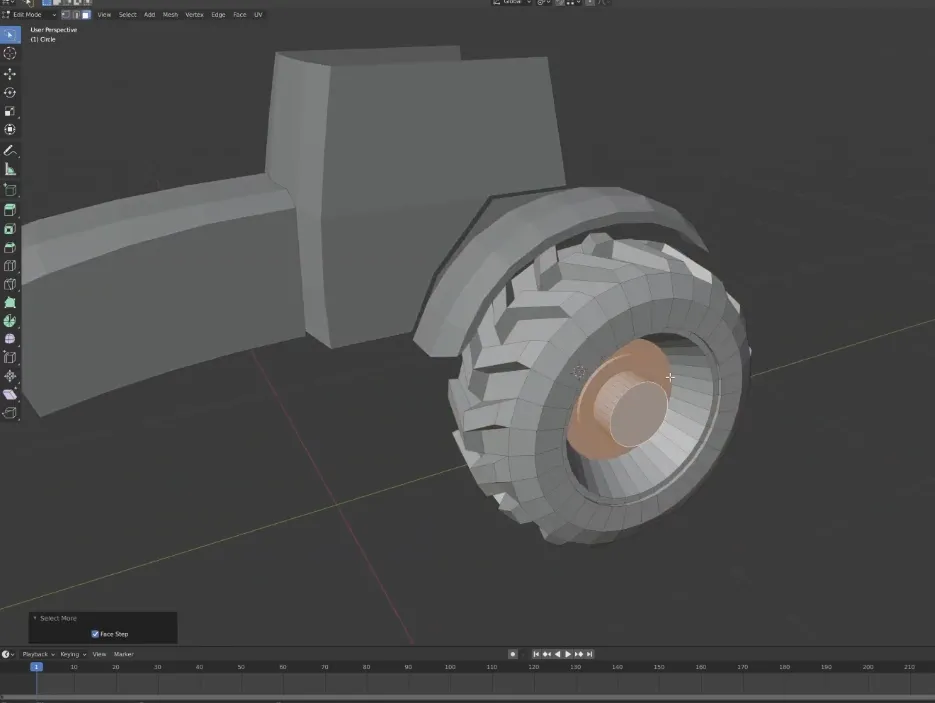
Task: Uncheck the Face Step checkbox
Action: coord(95,634)
